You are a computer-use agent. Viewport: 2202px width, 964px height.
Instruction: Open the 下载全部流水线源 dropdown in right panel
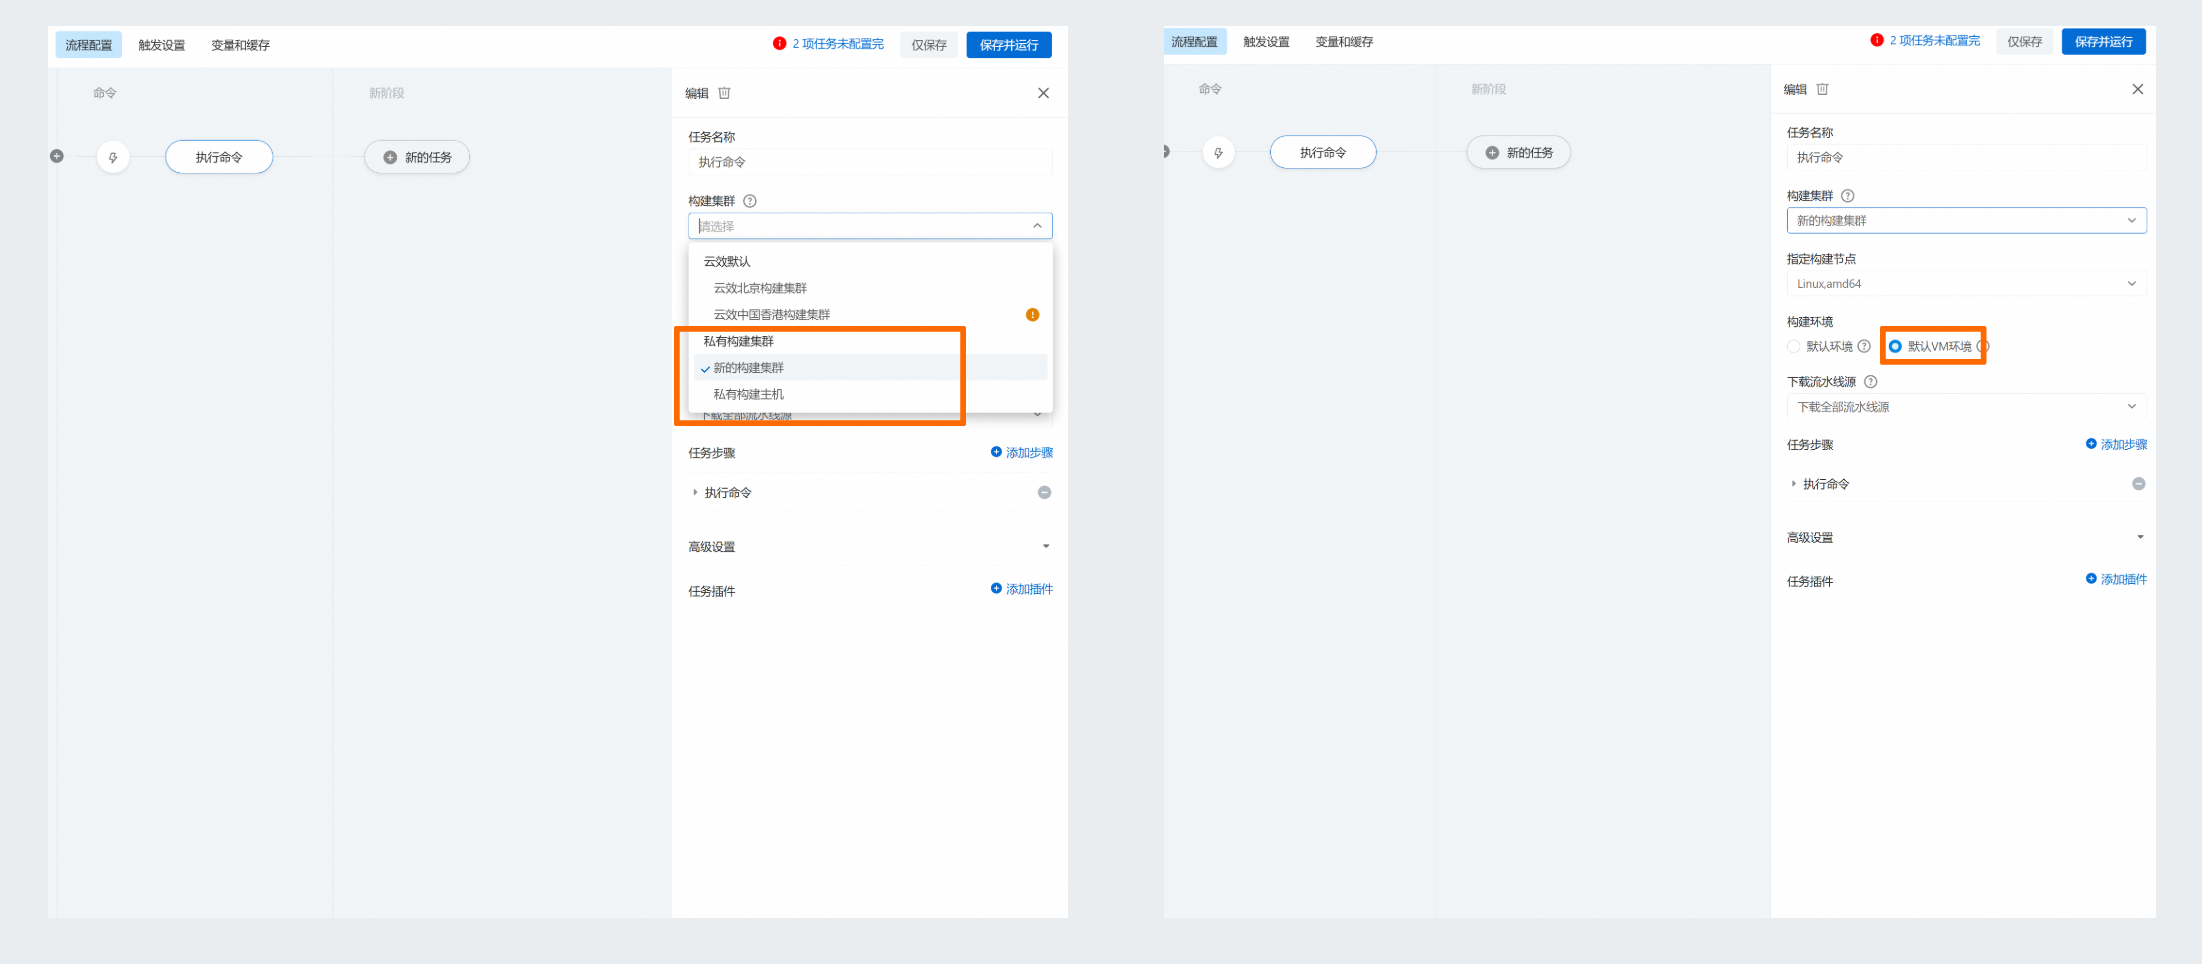[x=1966, y=407]
